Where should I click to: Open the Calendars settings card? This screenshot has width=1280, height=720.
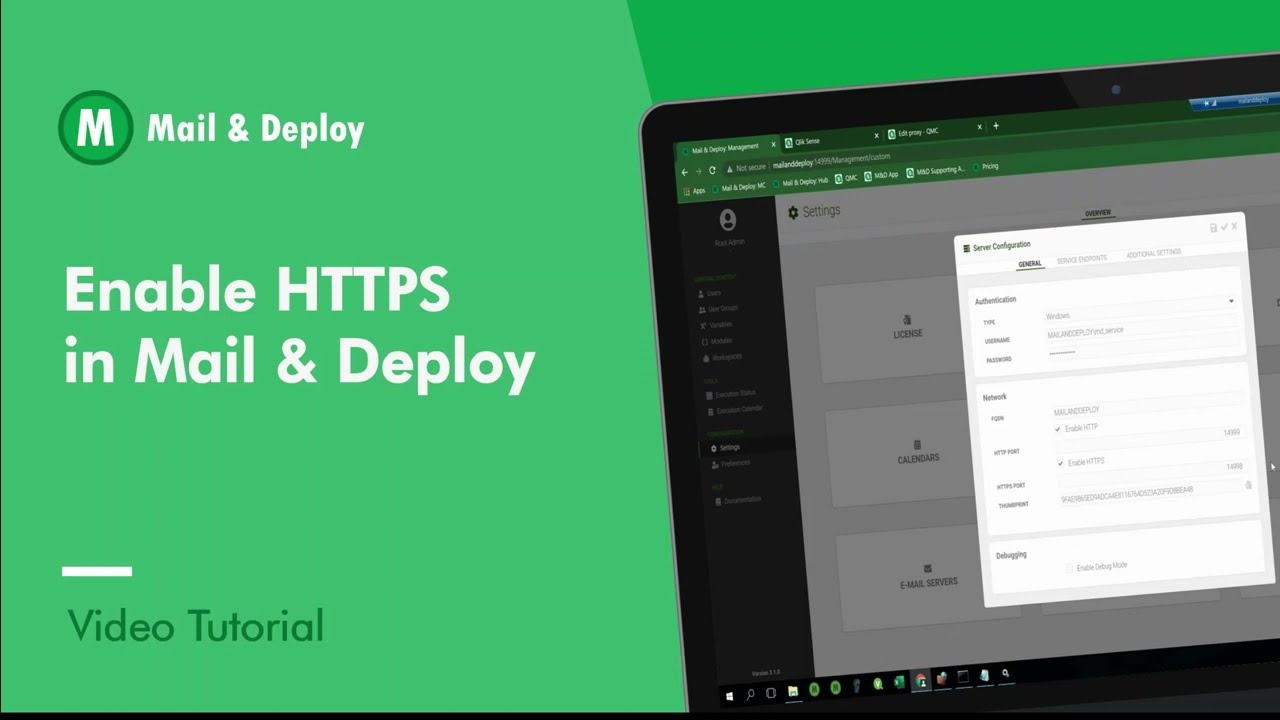918,452
